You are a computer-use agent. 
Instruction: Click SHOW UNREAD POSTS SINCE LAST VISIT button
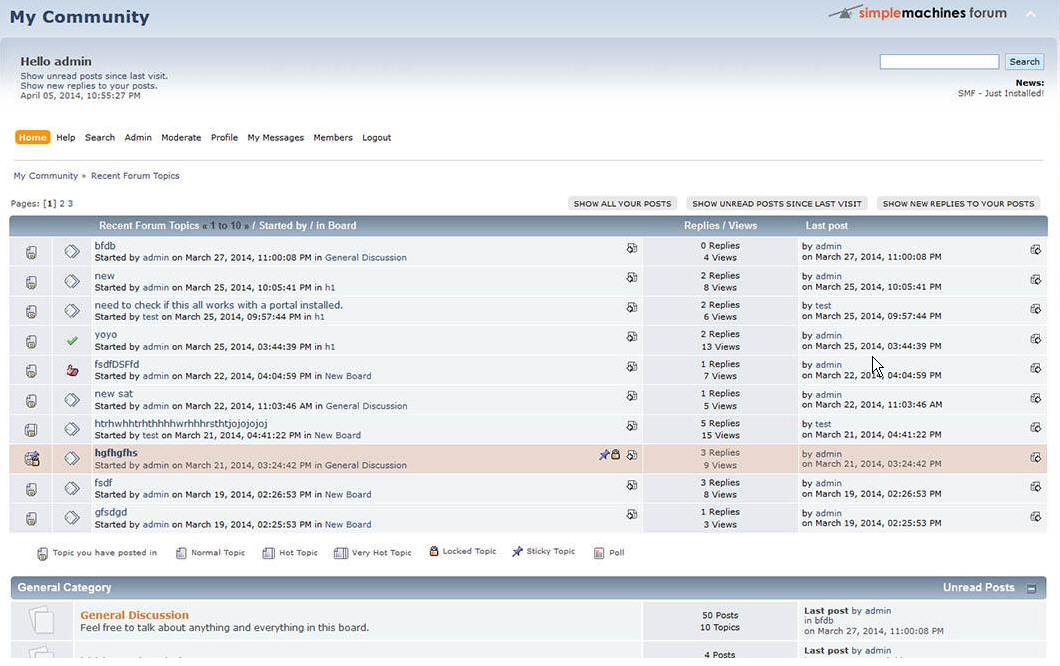[x=777, y=204]
